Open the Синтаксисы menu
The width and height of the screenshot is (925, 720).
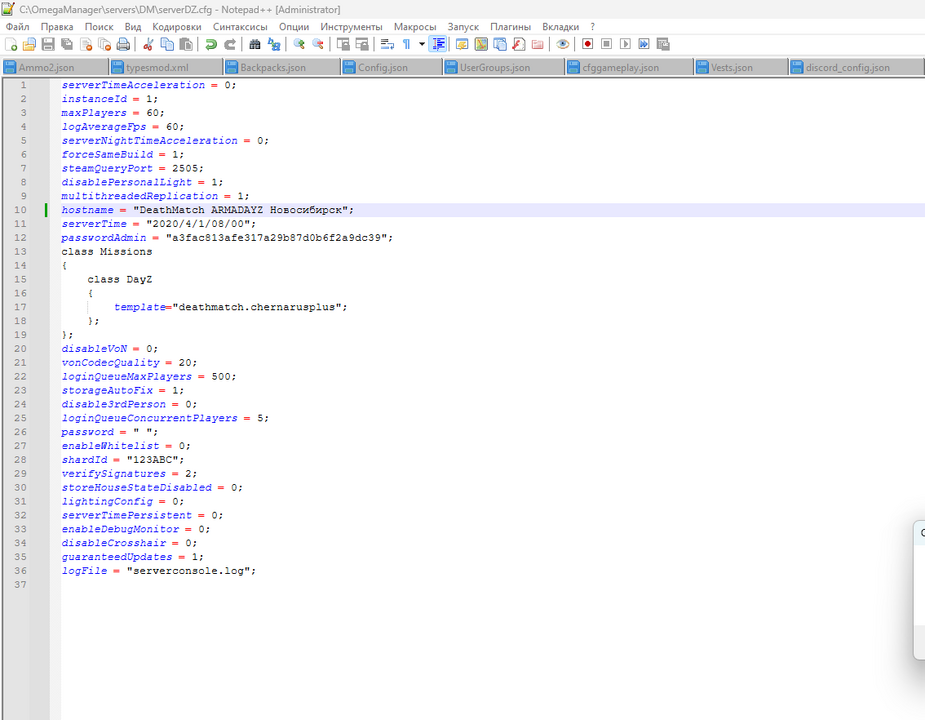tap(240, 27)
